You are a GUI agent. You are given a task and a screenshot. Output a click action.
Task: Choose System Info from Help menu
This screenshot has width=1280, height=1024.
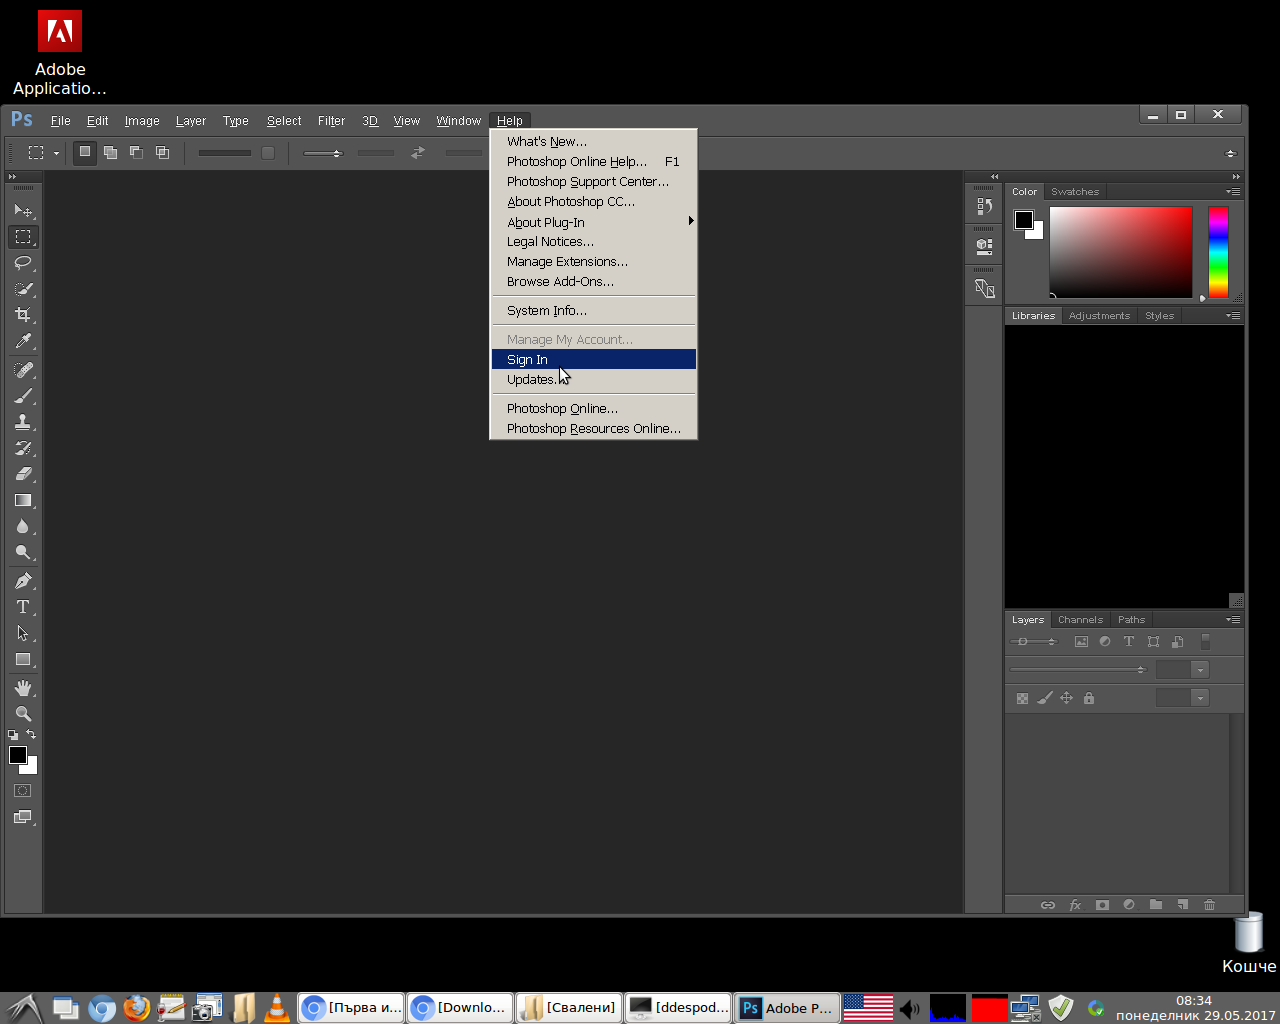click(x=594, y=310)
